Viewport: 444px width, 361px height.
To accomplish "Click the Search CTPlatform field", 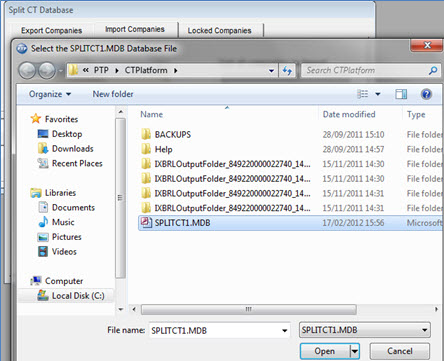I will point(365,70).
